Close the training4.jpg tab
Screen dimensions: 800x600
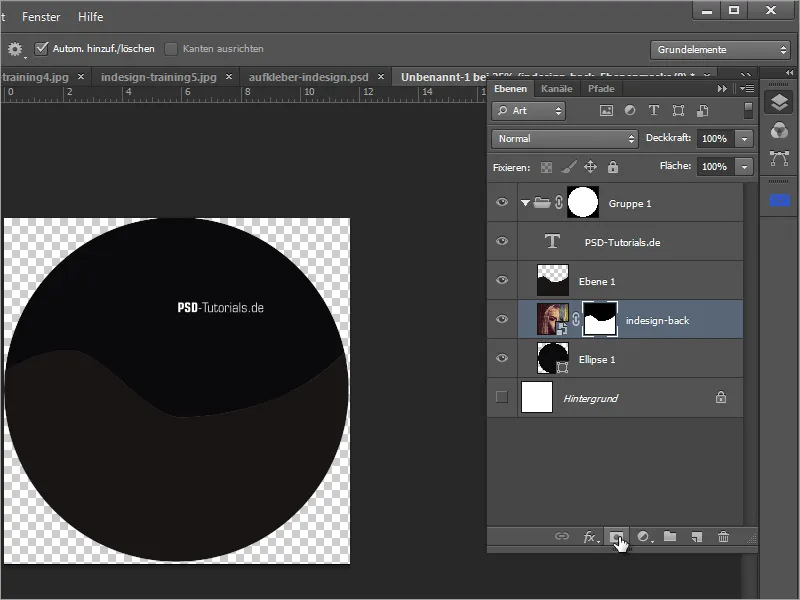pos(81,77)
